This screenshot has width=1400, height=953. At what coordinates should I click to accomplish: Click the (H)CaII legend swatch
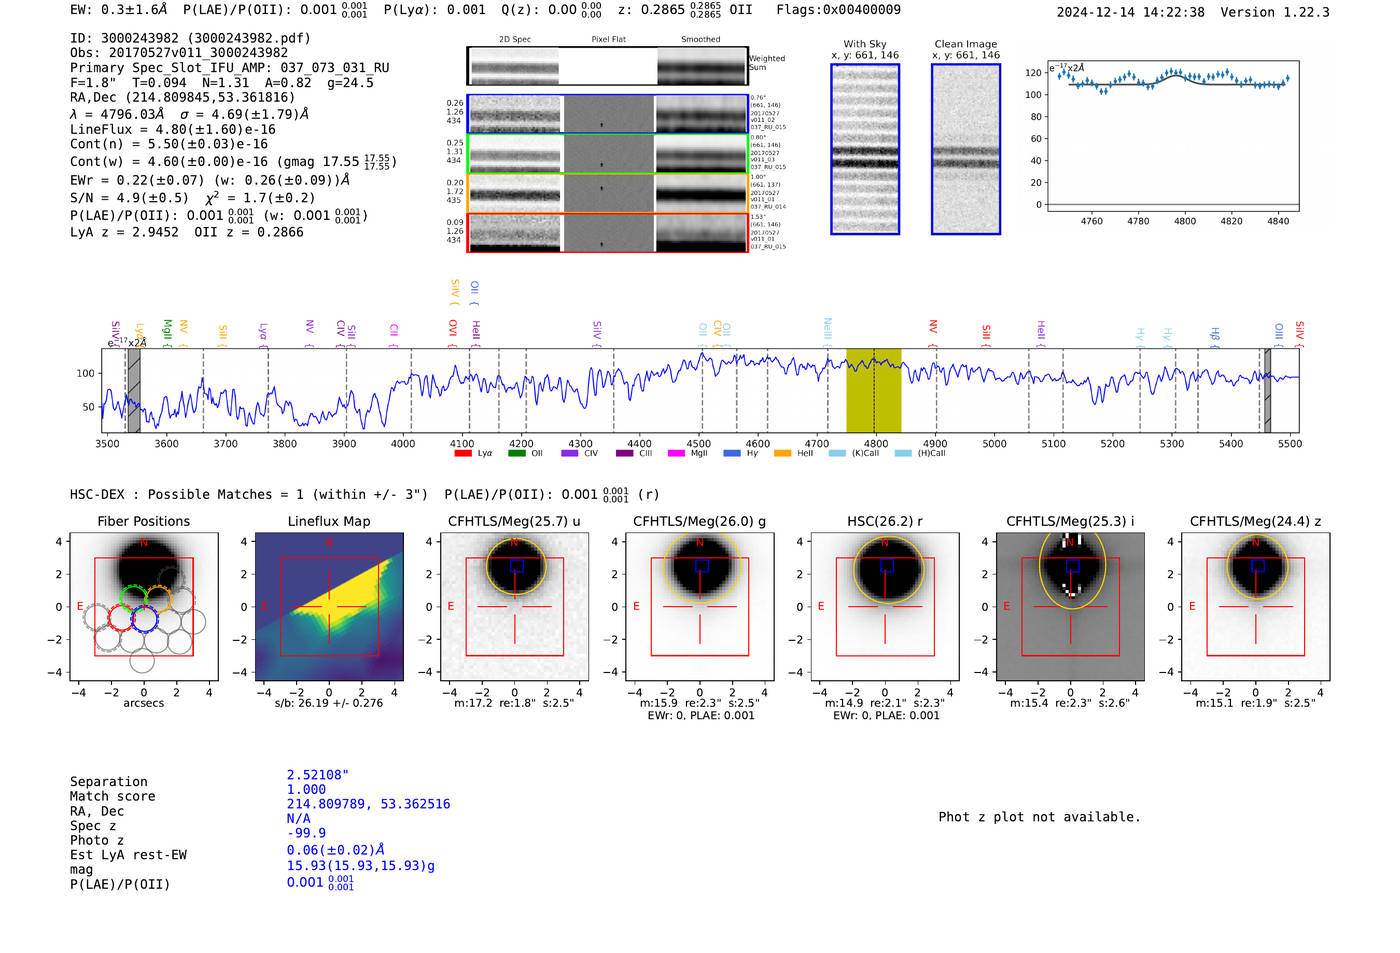(x=903, y=453)
